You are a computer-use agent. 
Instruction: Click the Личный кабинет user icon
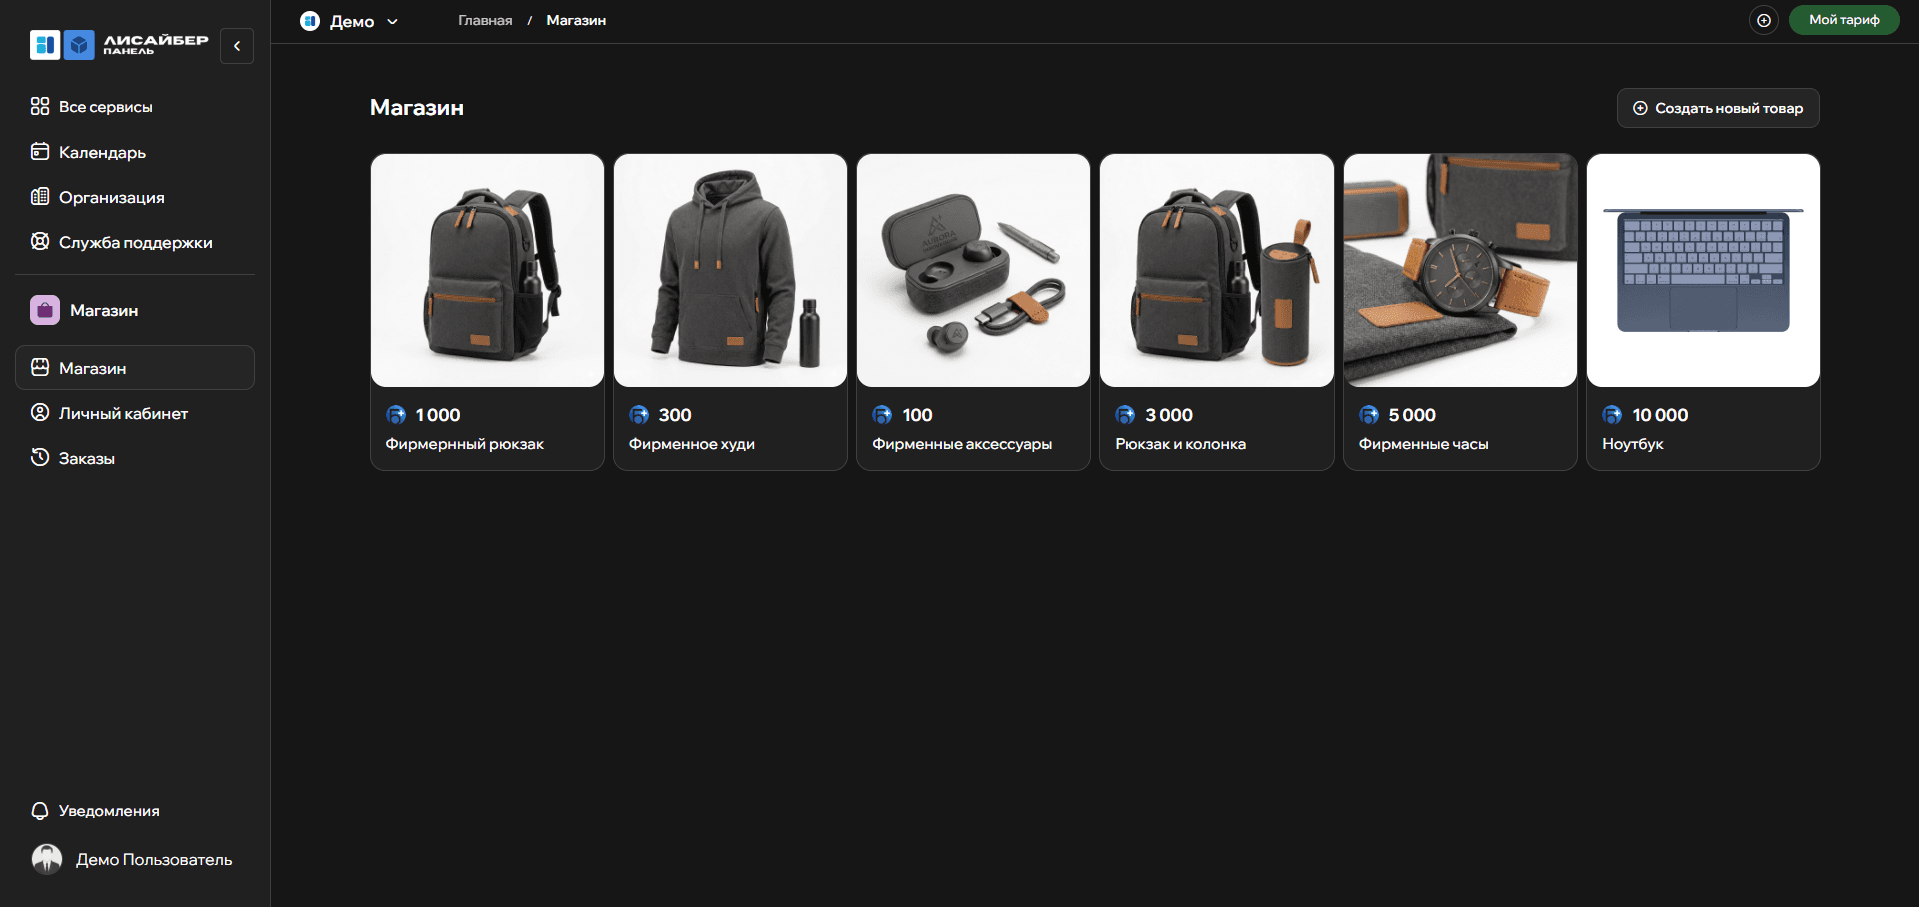point(40,412)
